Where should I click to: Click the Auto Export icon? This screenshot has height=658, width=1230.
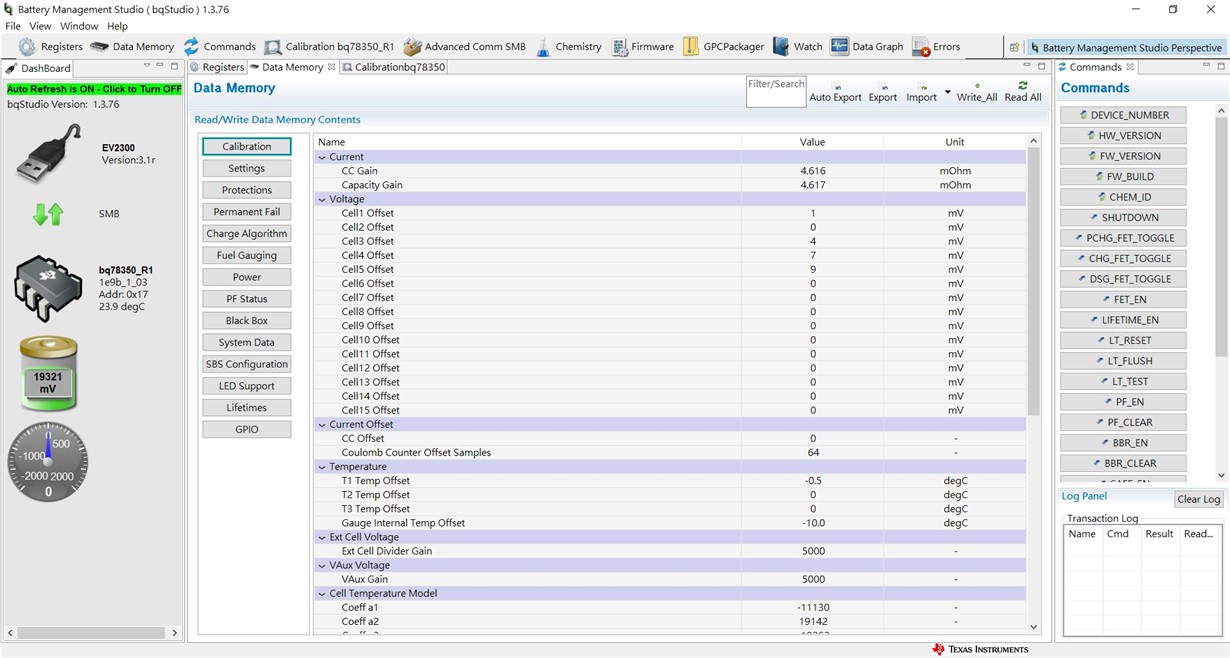tap(836, 87)
